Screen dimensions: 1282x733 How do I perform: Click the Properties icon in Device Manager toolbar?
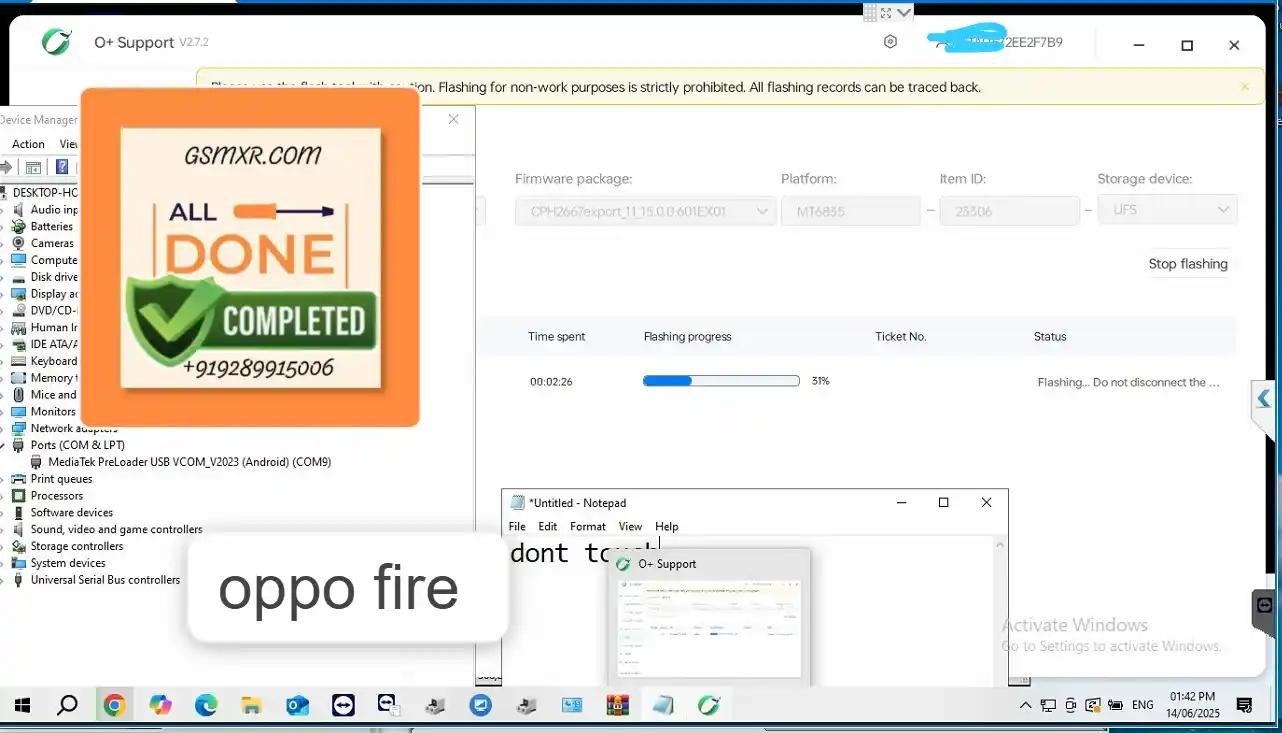33,167
